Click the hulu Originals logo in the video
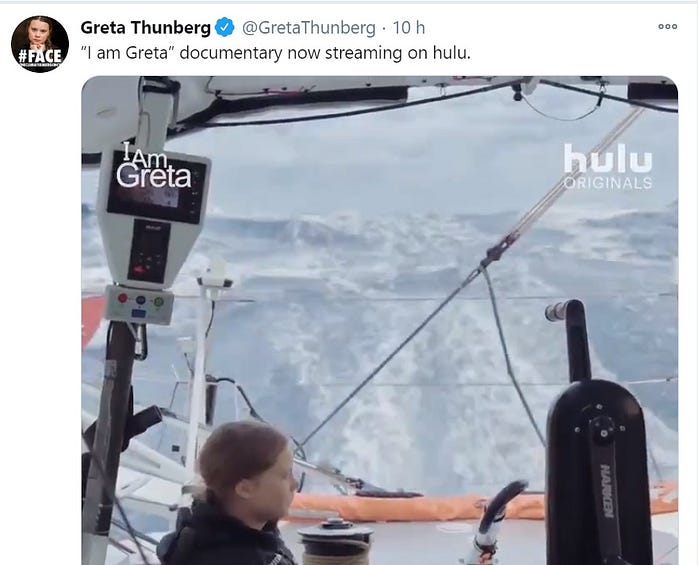 pyautogui.click(x=608, y=166)
